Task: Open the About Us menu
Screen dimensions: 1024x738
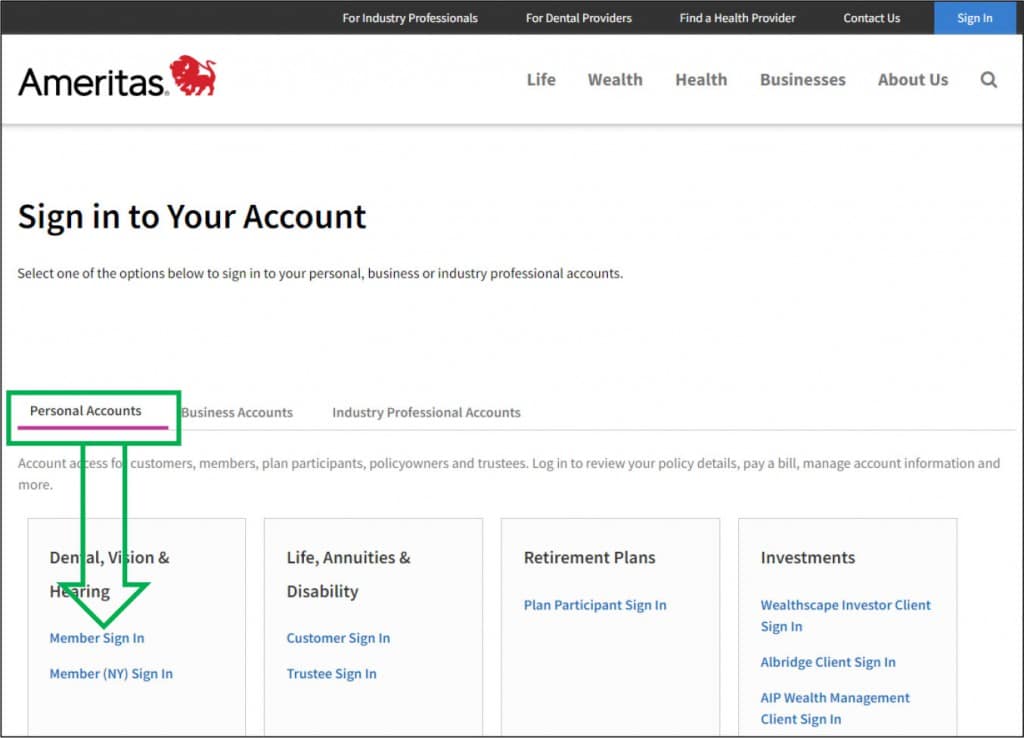Action: [912, 80]
